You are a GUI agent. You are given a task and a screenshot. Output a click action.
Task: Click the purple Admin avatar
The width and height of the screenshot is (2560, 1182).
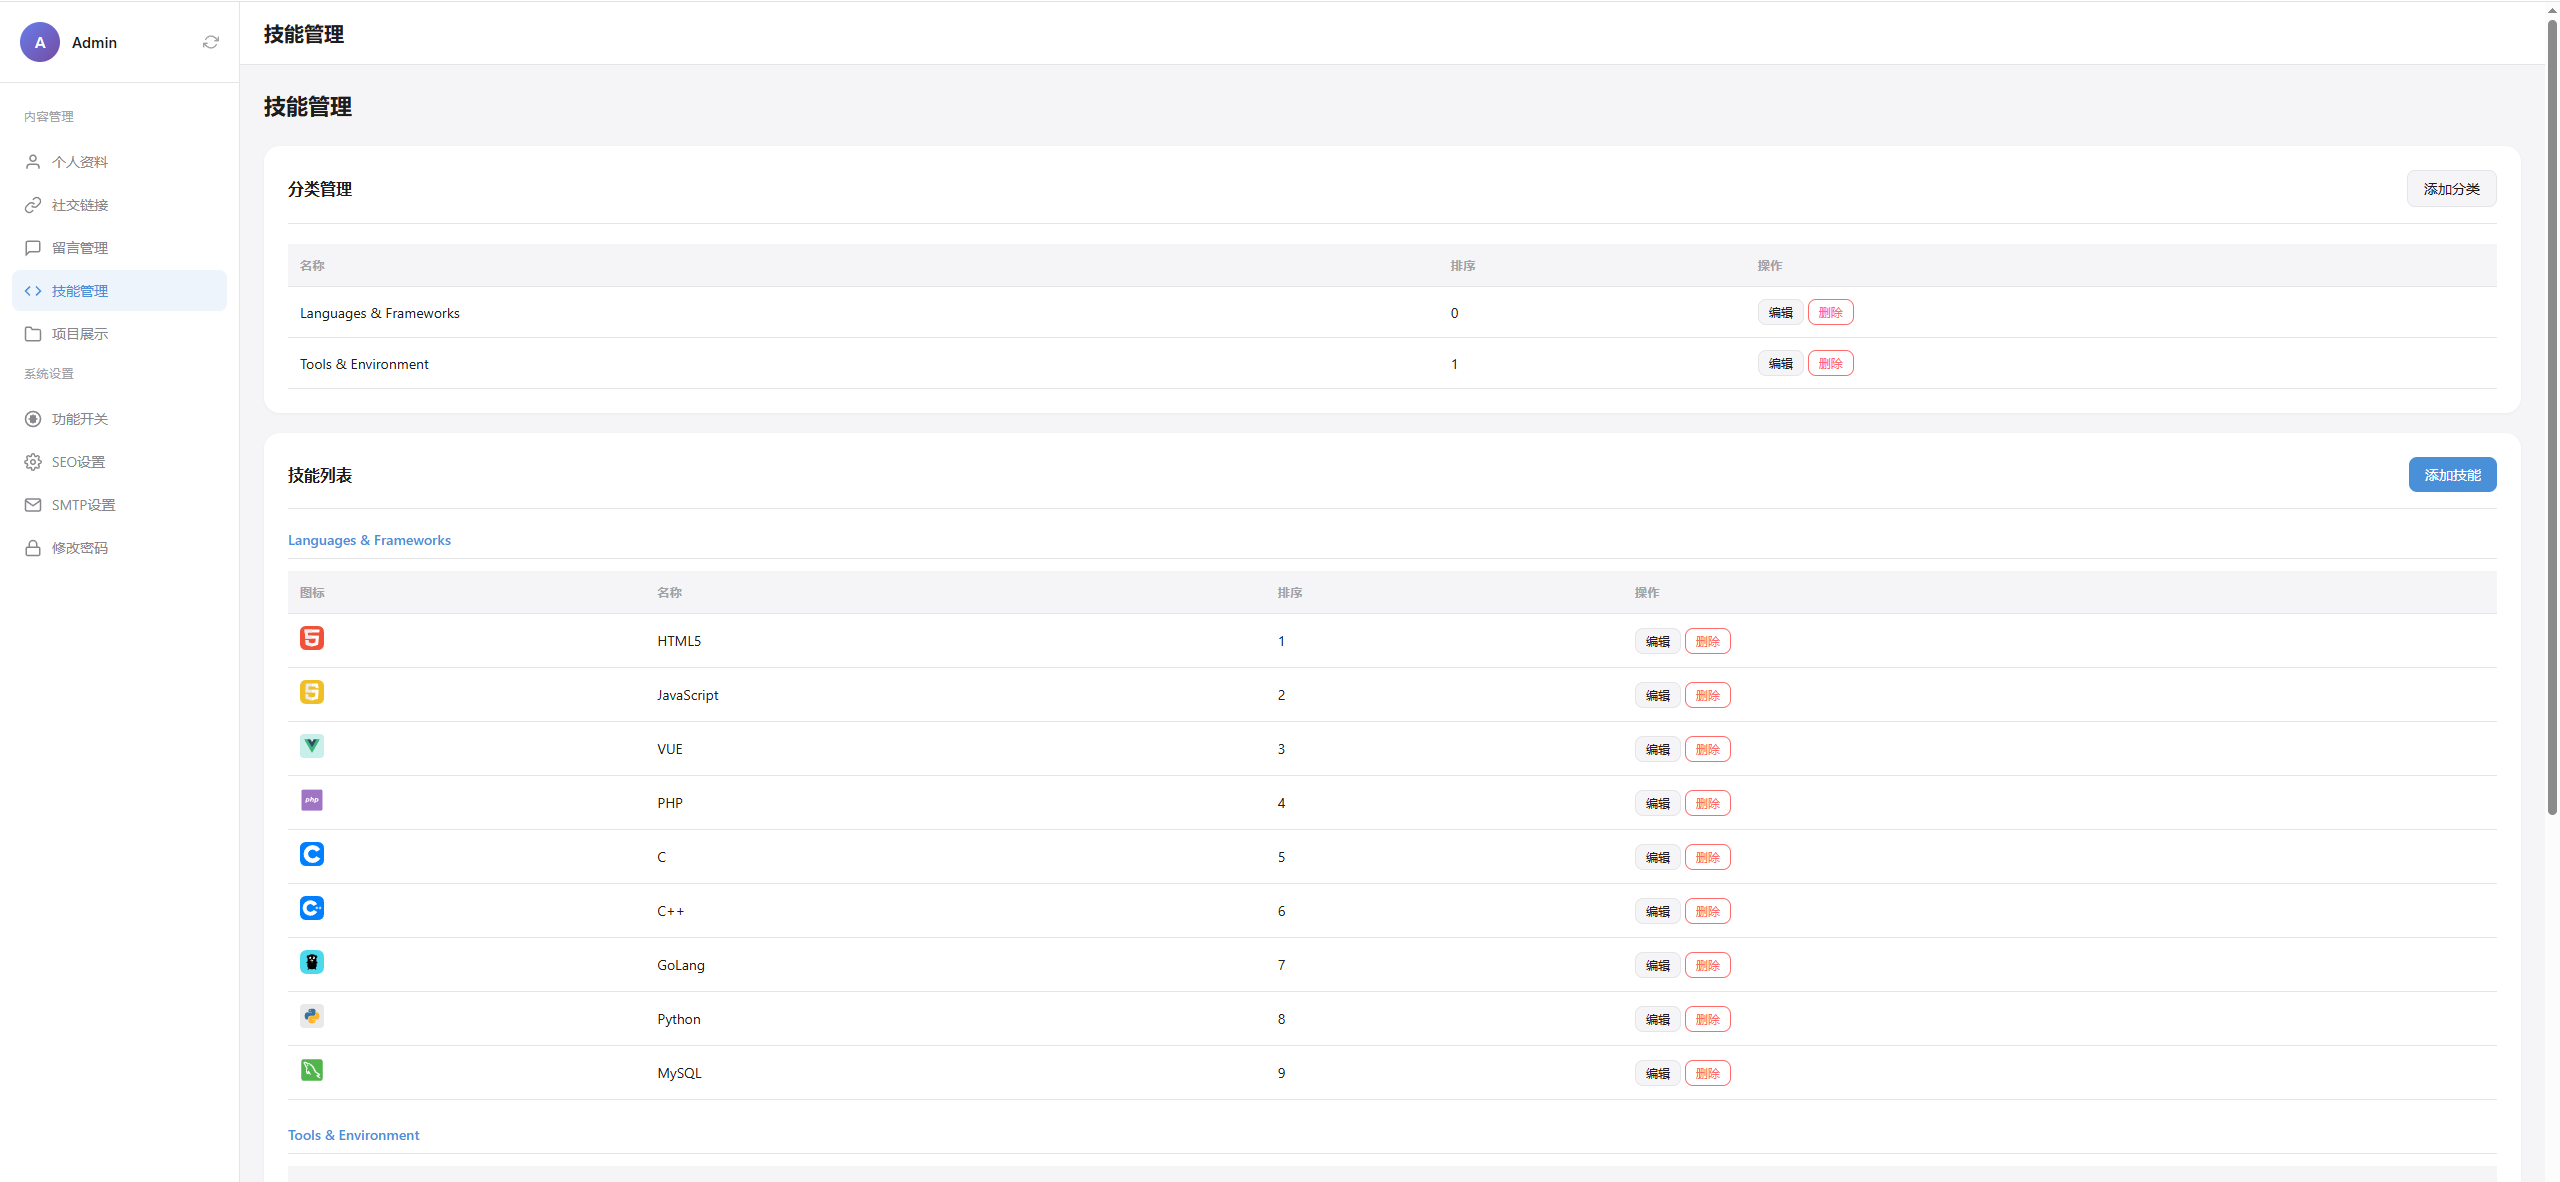40,42
